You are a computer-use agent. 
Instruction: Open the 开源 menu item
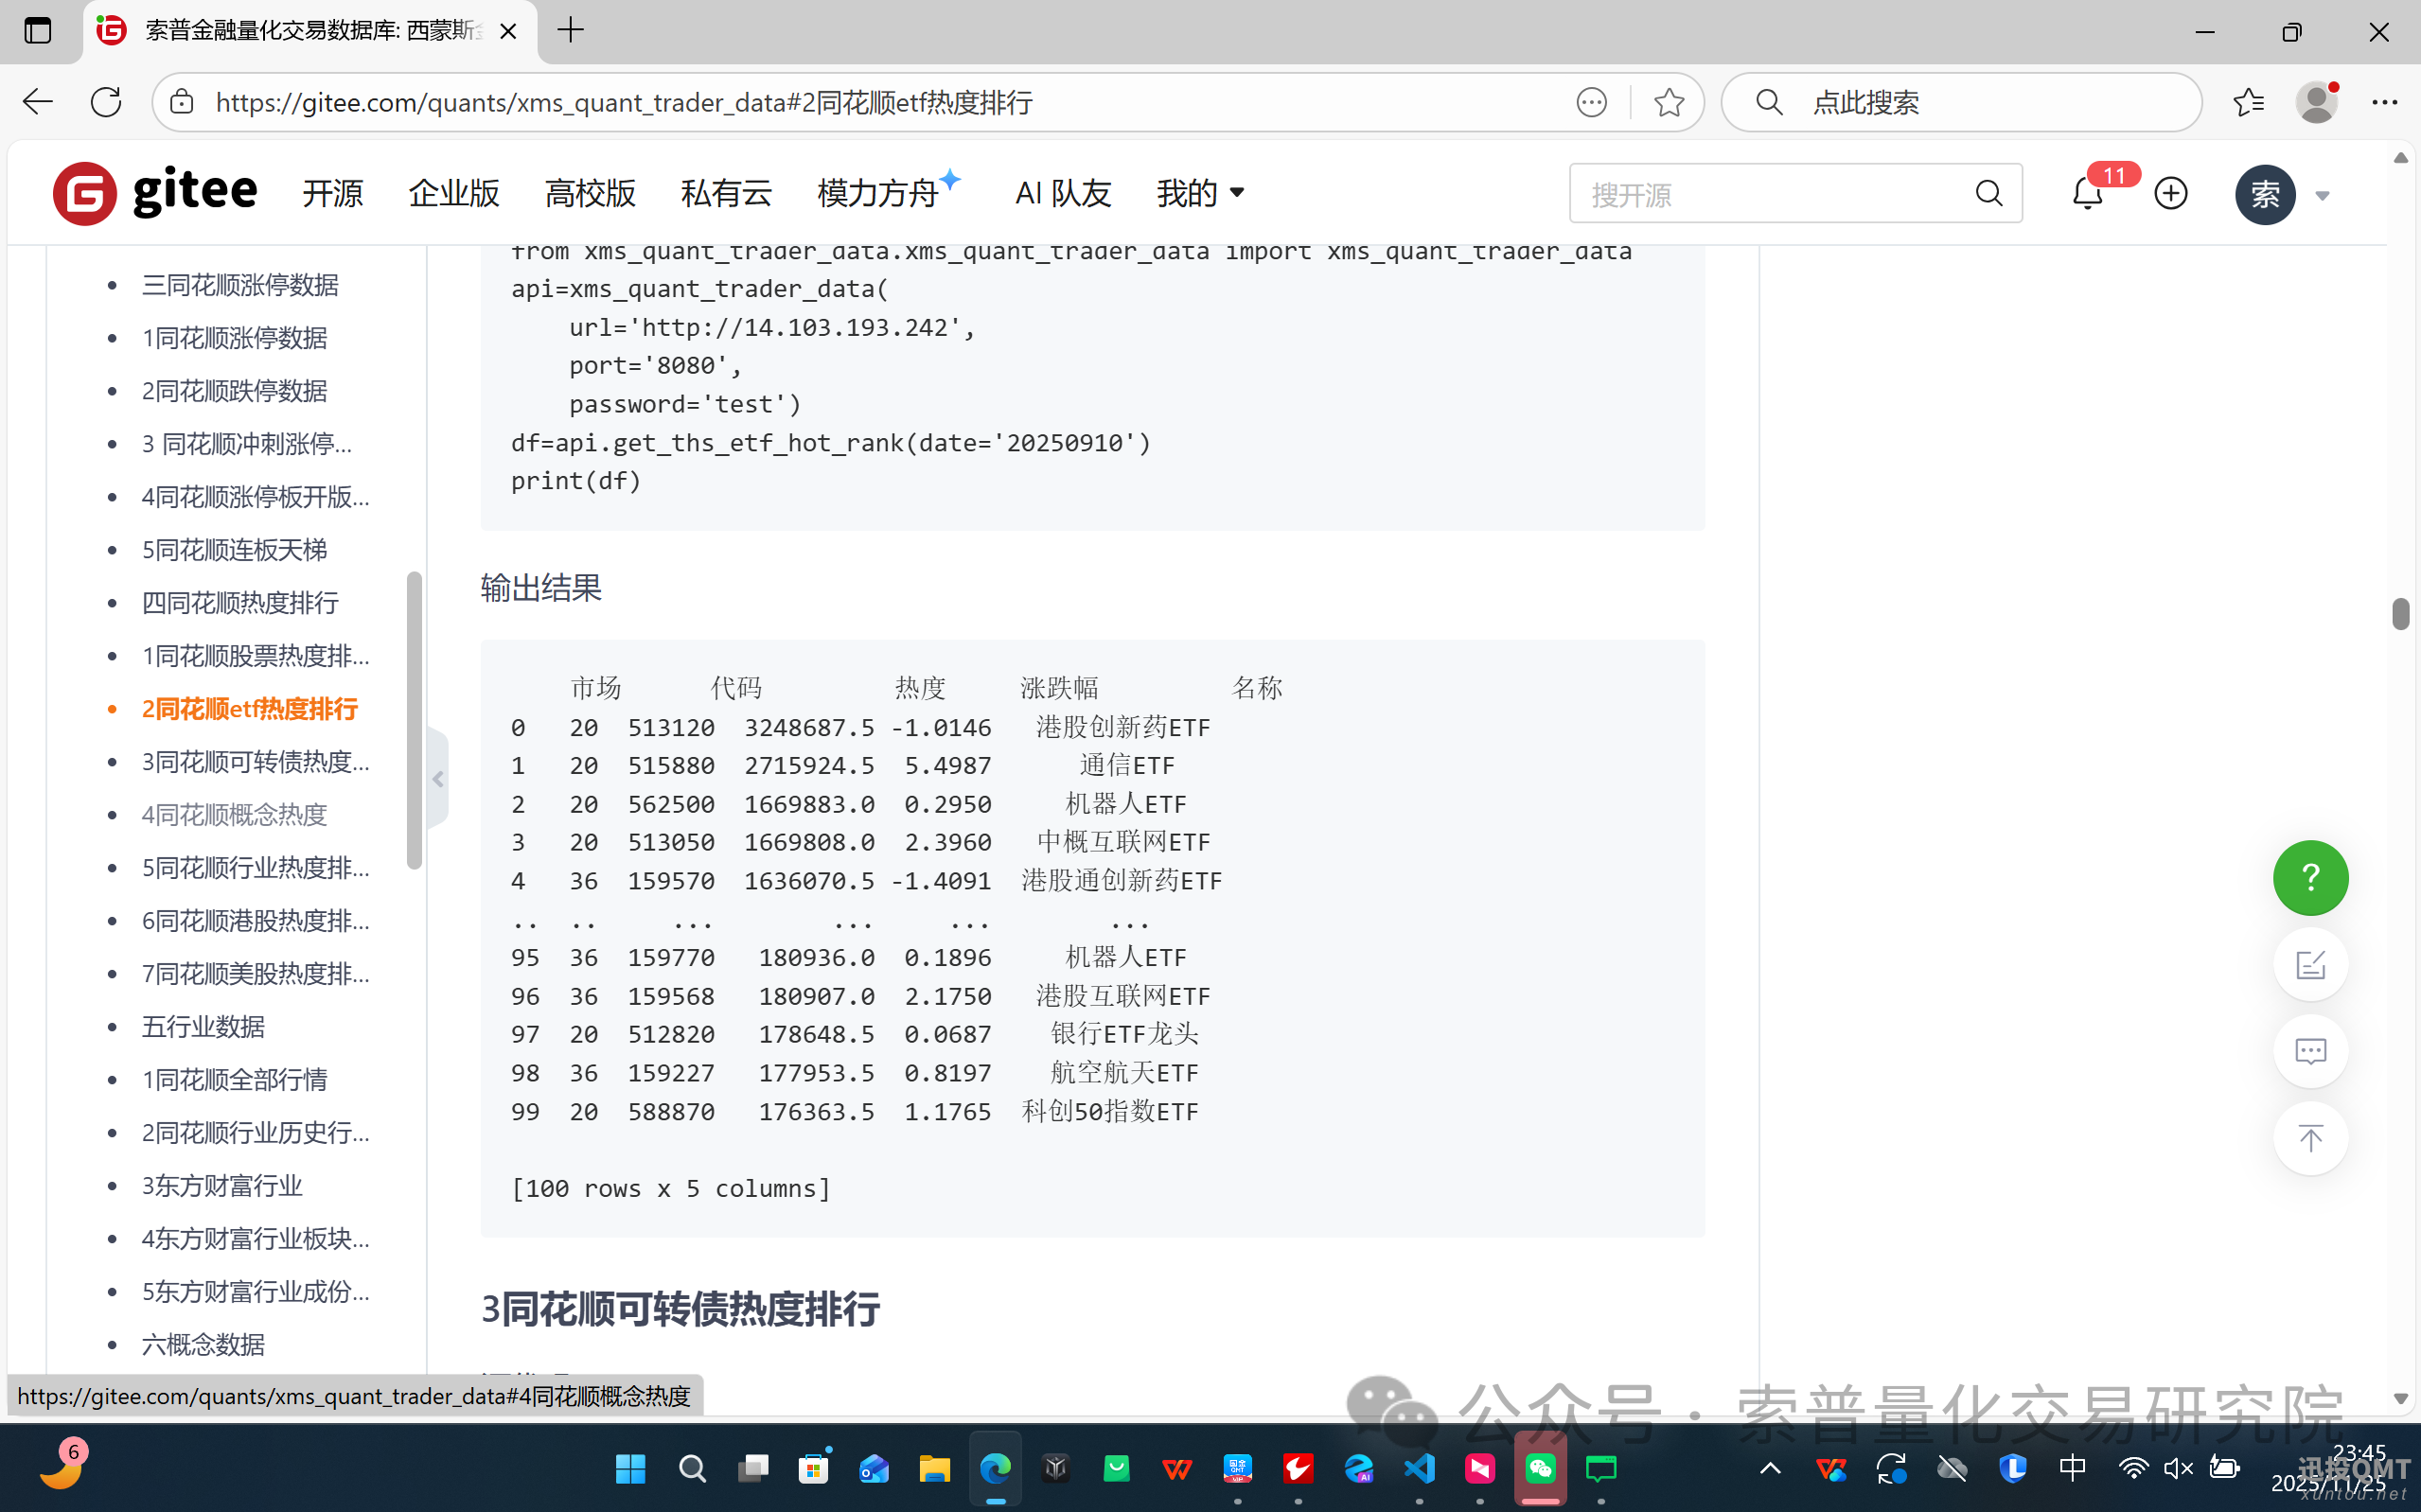pyautogui.click(x=332, y=193)
